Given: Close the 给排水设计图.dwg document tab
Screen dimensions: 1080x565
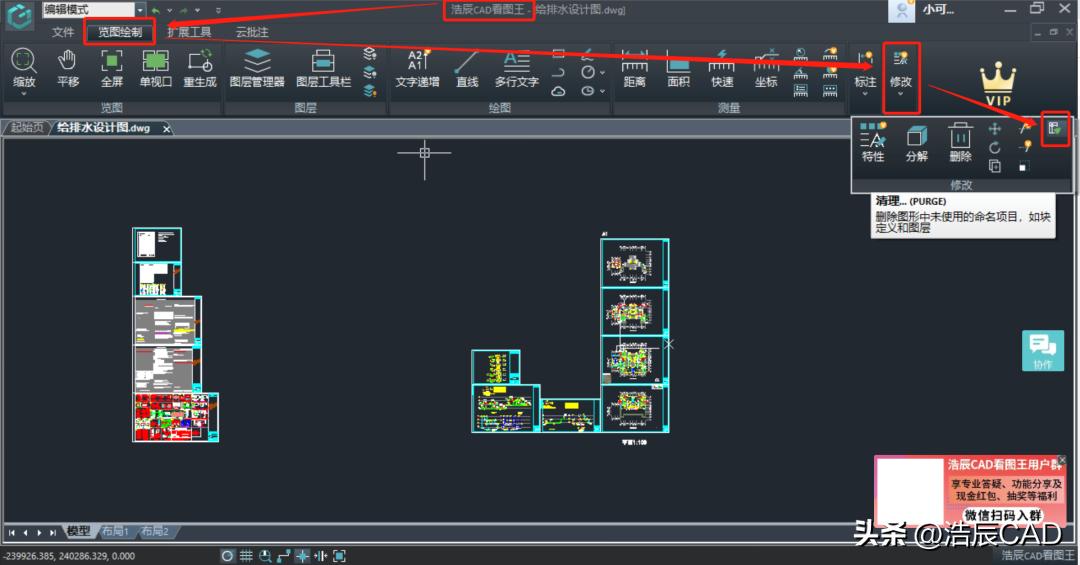Looking at the screenshot, I should (166, 128).
